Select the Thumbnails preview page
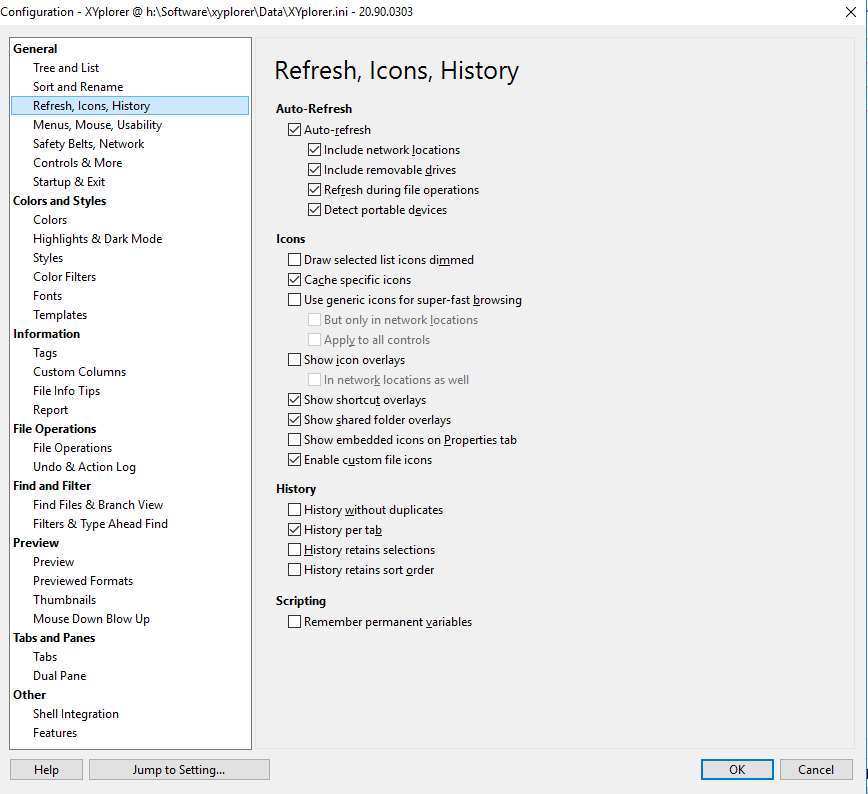Image resolution: width=868 pixels, height=794 pixels. click(x=65, y=599)
